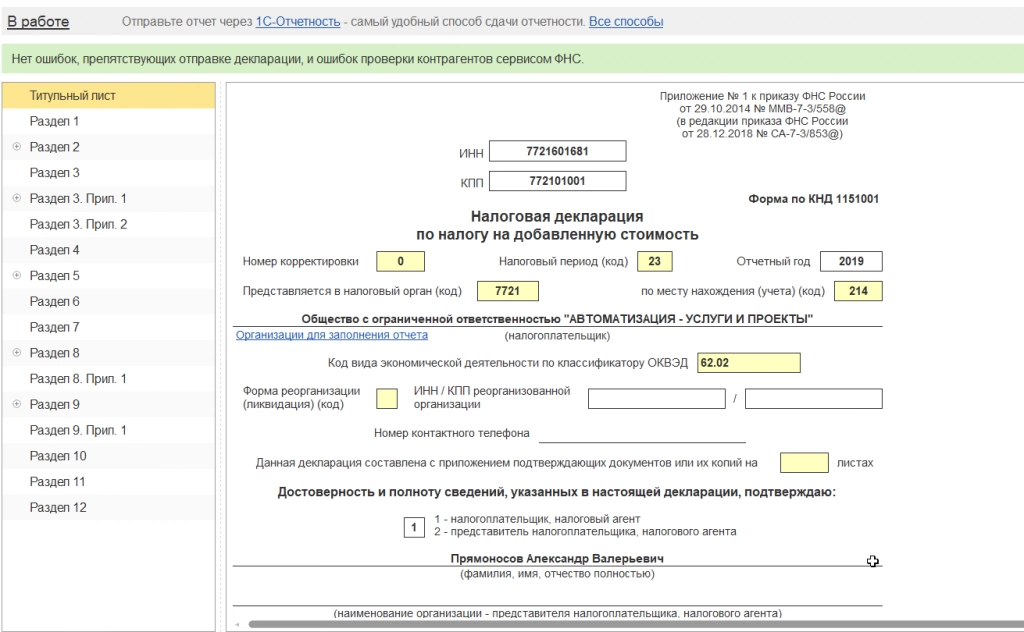Viewport: 1024px width, 632px height.
Task: Click the horizontal scrollbar of the form
Action: pos(636,625)
